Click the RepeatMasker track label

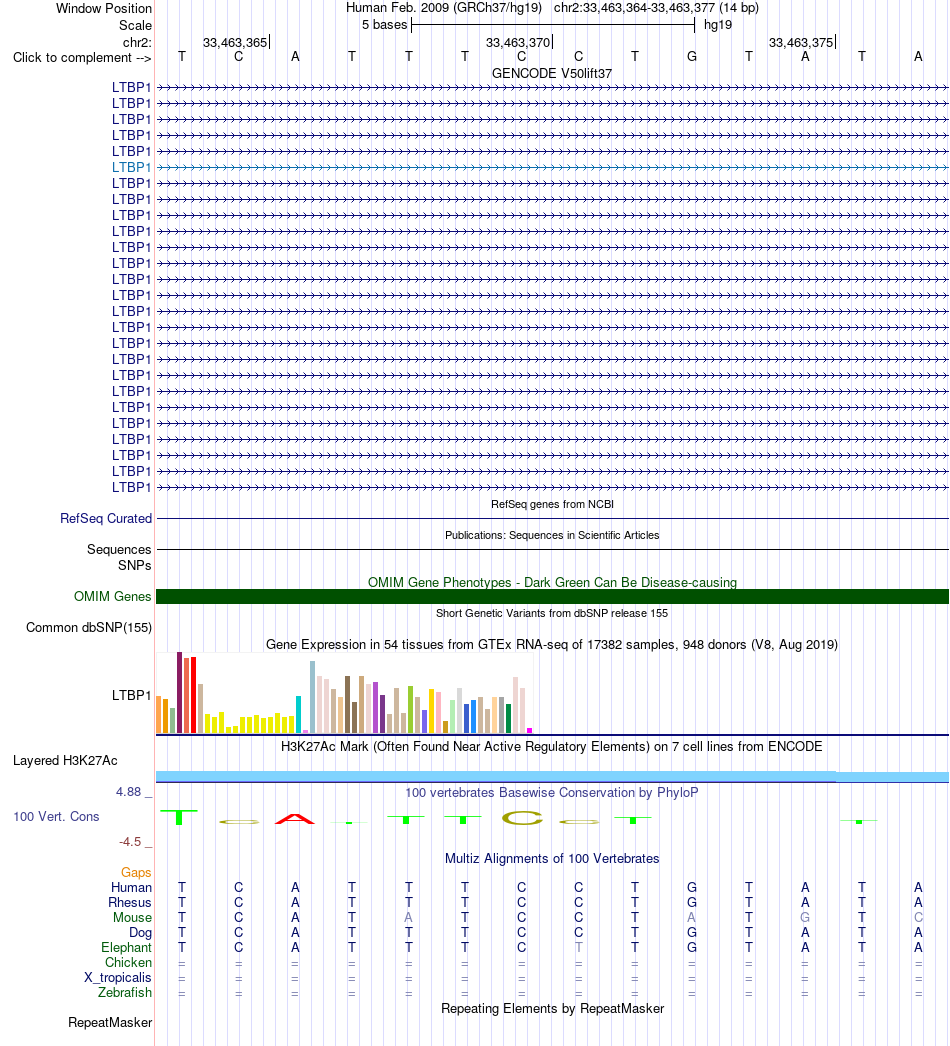110,1023
